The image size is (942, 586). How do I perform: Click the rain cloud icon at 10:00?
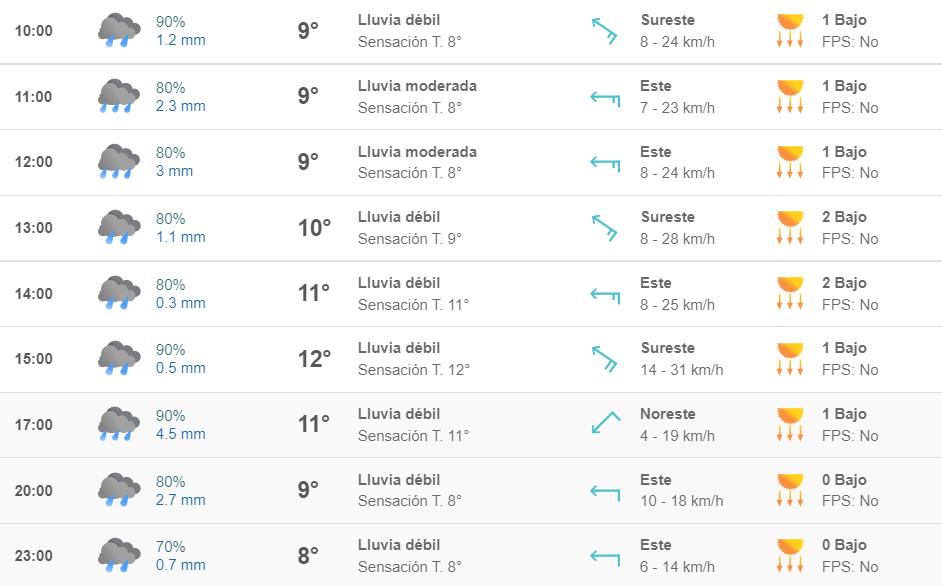click(x=119, y=31)
